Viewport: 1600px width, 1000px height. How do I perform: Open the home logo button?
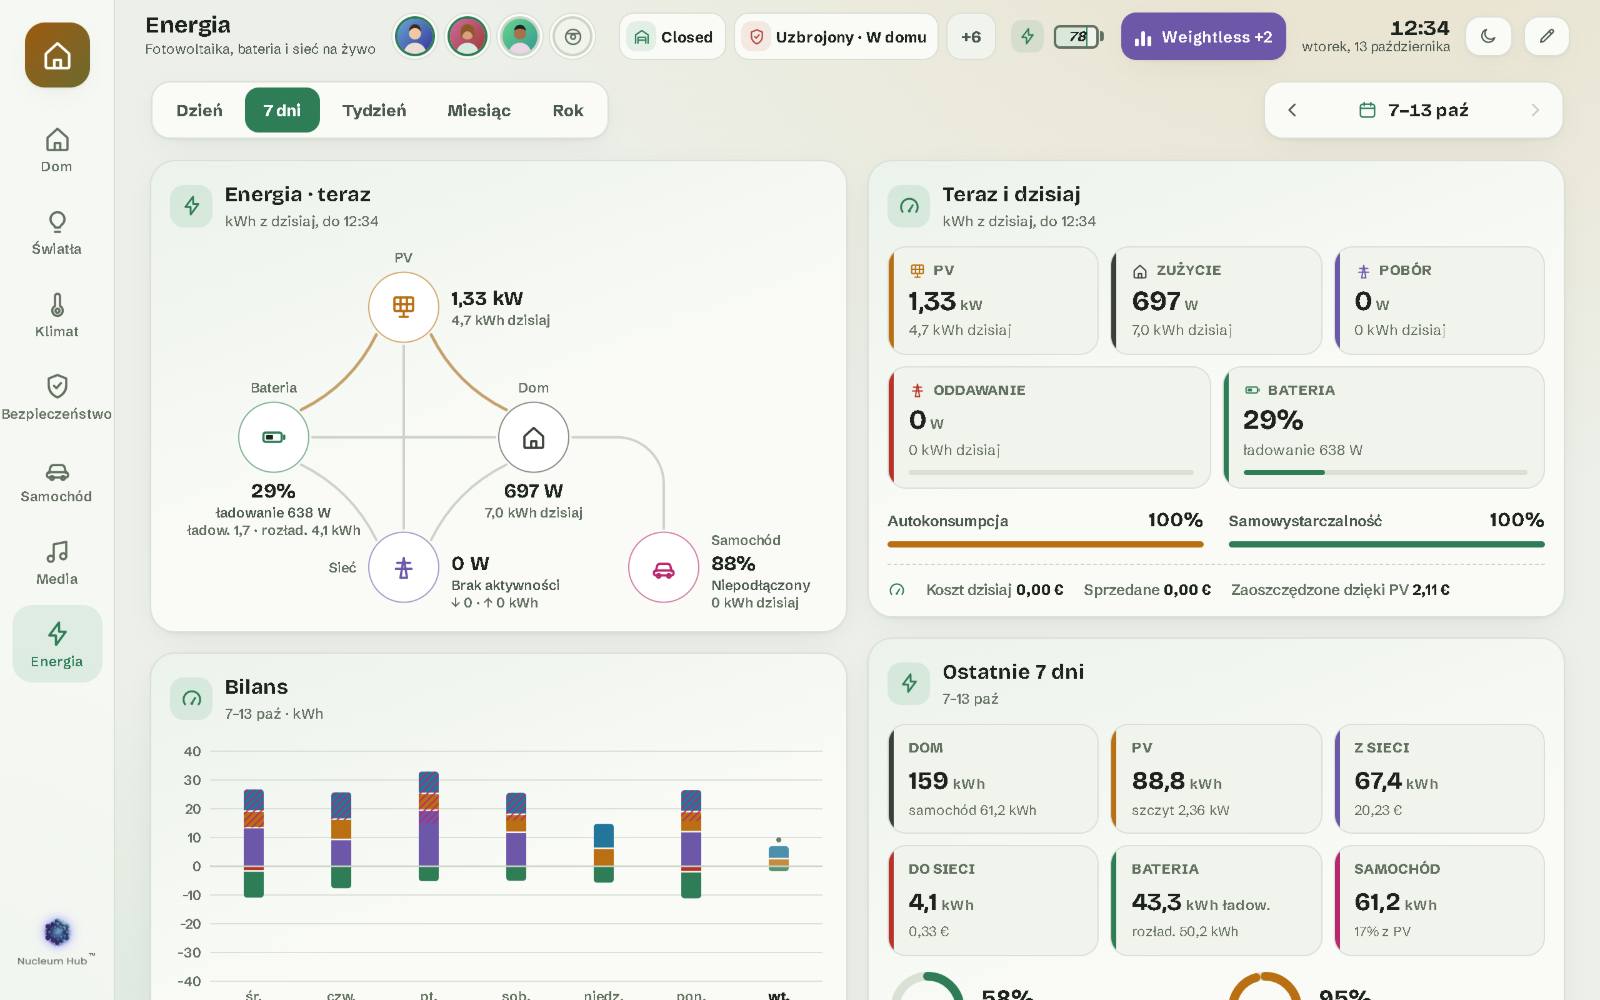(x=57, y=55)
